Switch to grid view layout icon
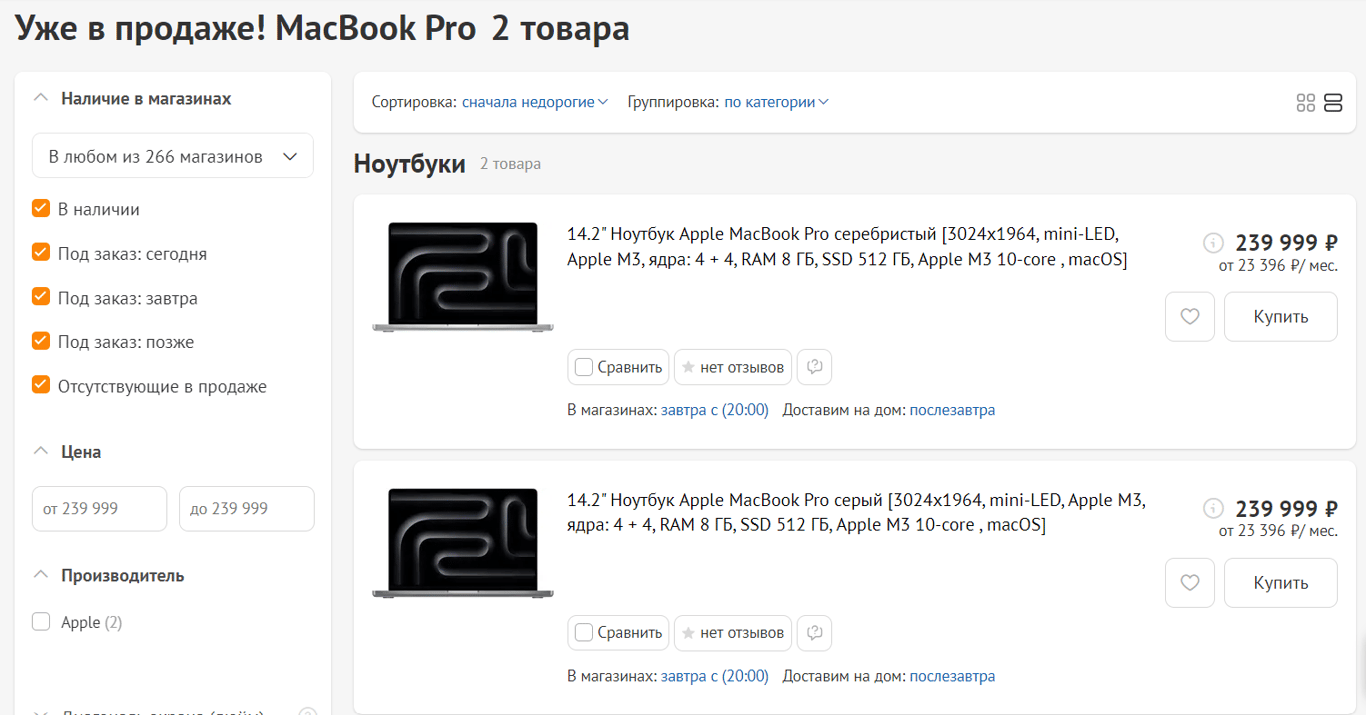1366x715 pixels. pyautogui.click(x=1305, y=102)
